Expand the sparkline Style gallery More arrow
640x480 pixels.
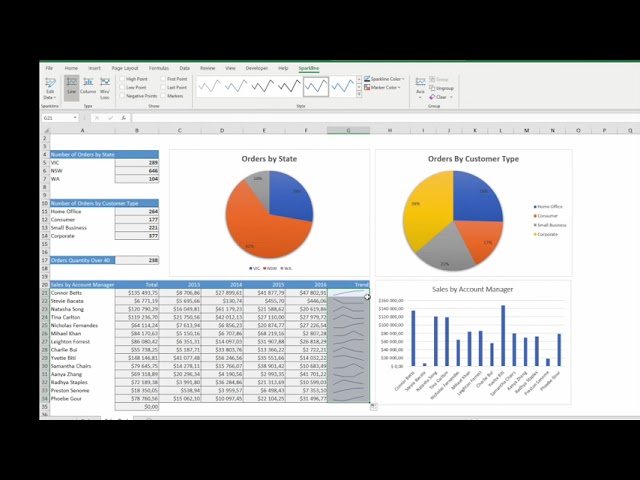pyautogui.click(x=359, y=94)
